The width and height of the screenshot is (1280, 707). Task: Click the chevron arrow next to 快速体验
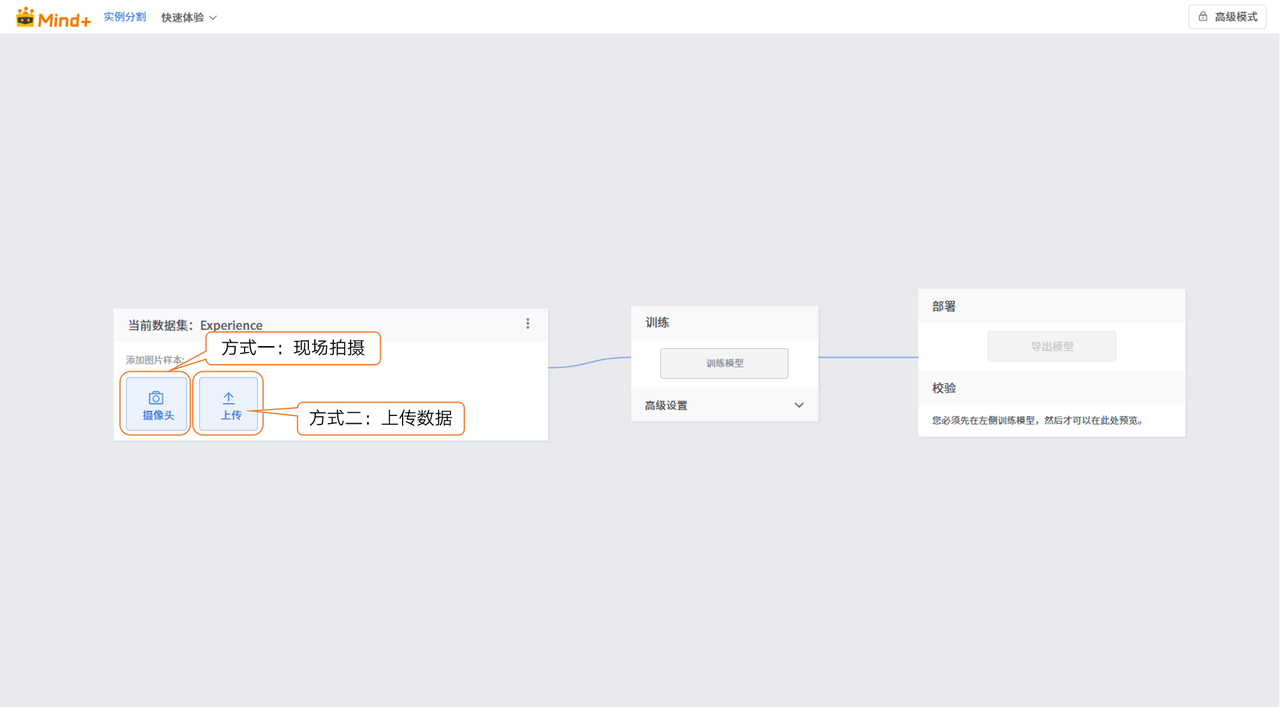click(213, 18)
